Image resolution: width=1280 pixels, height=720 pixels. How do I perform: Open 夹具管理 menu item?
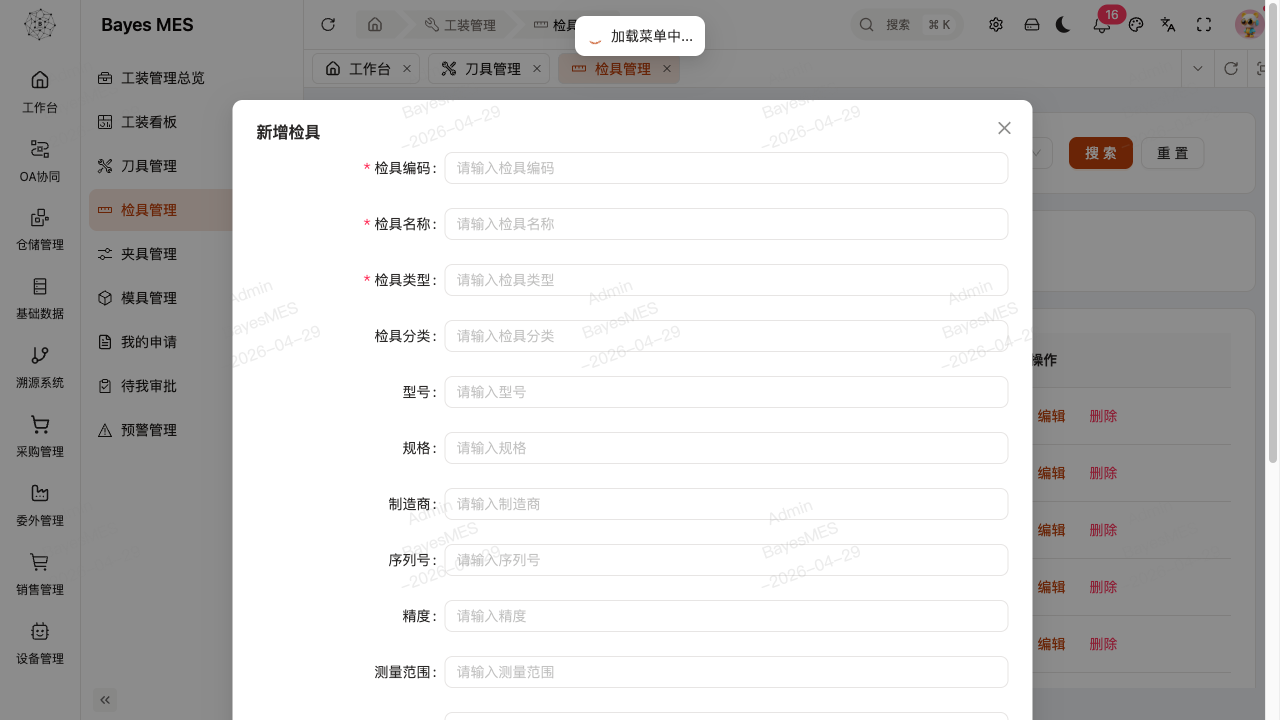[x=162, y=254]
